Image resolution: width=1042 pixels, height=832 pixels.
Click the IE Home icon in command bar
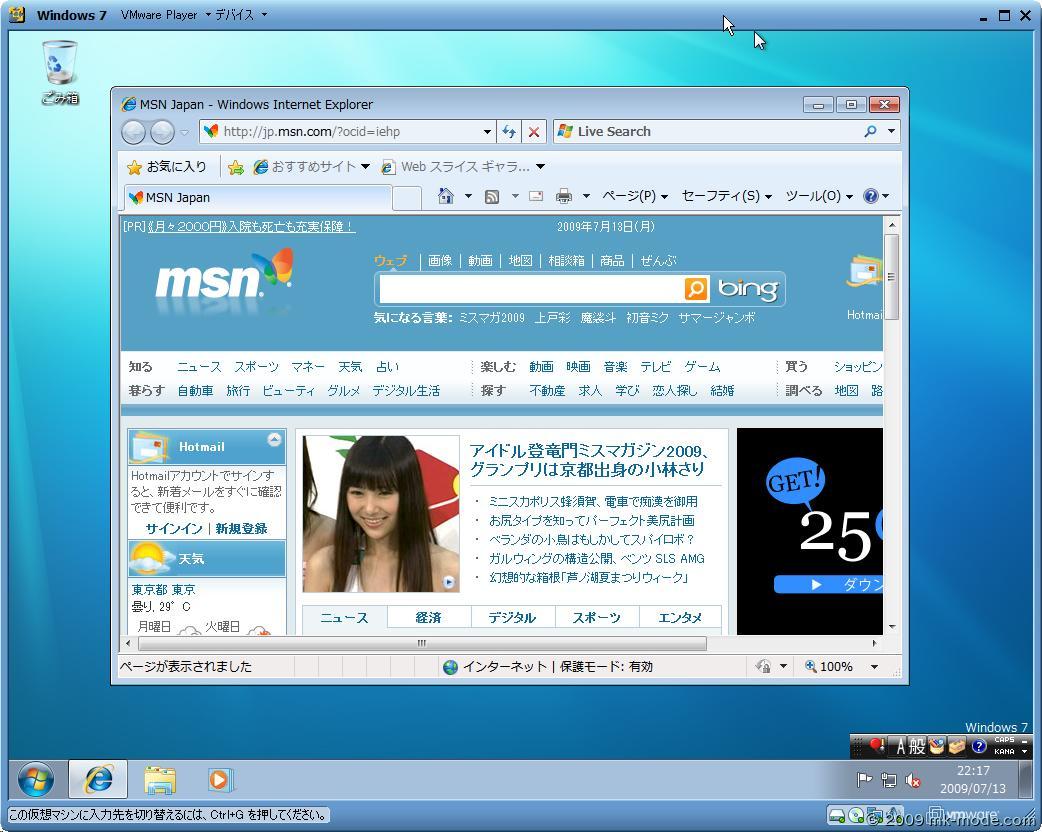(446, 196)
